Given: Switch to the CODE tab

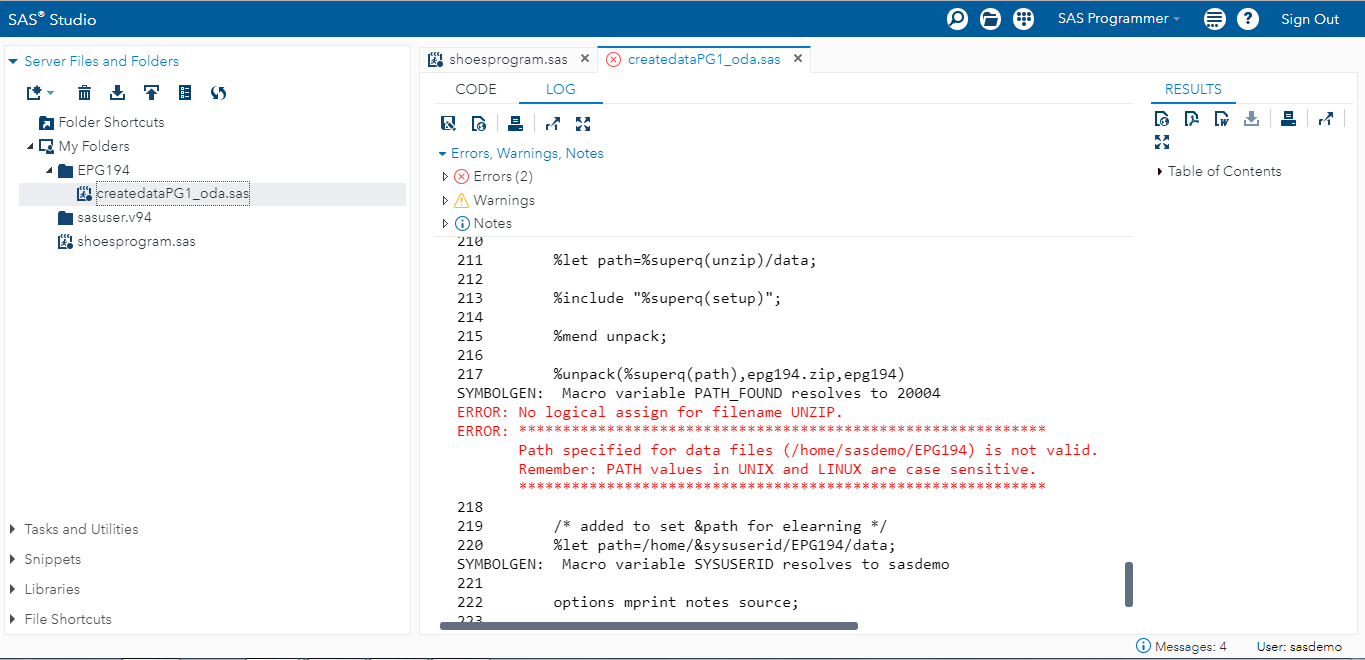Looking at the screenshot, I should [x=476, y=89].
